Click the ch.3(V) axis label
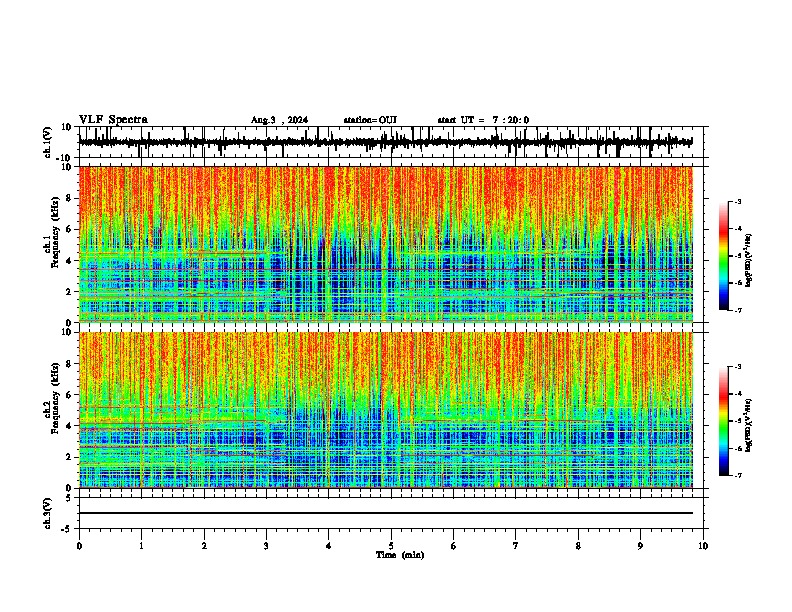Image resolution: width=792 pixels, height=612 pixels. pos(48,513)
